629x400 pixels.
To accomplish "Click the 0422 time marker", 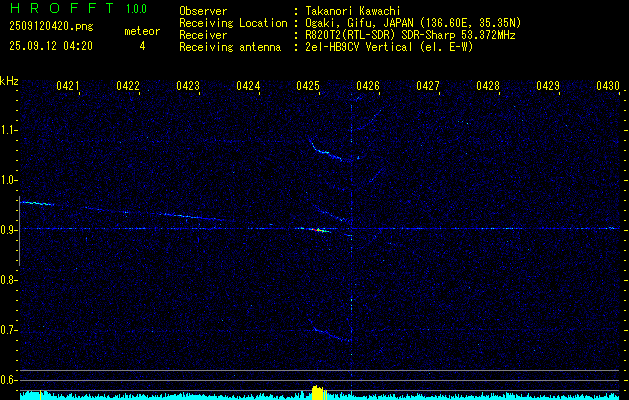I will pyautogui.click(x=128, y=86).
